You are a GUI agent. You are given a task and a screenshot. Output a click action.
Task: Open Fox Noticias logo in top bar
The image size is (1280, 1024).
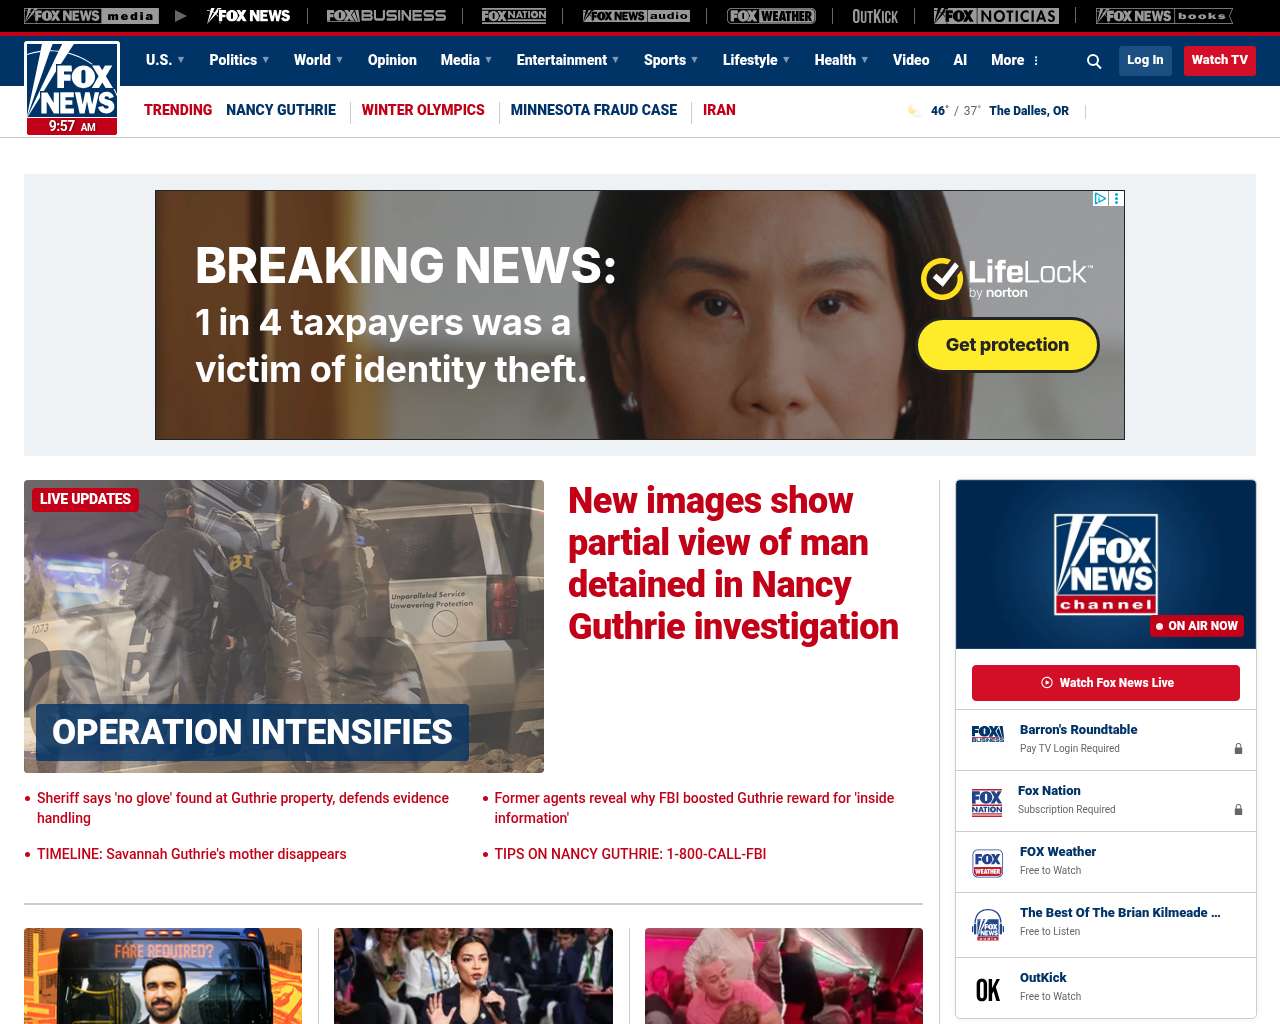[996, 16]
